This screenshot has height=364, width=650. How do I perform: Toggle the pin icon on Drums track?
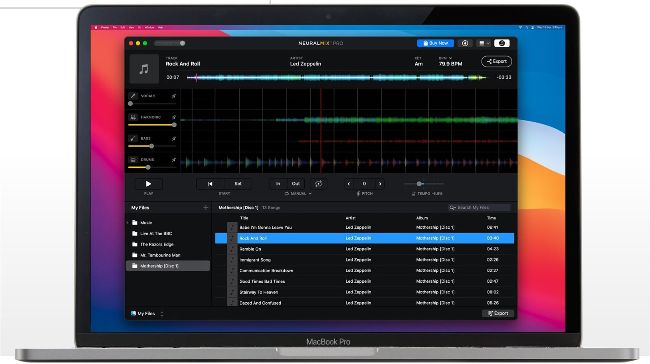pos(174,160)
